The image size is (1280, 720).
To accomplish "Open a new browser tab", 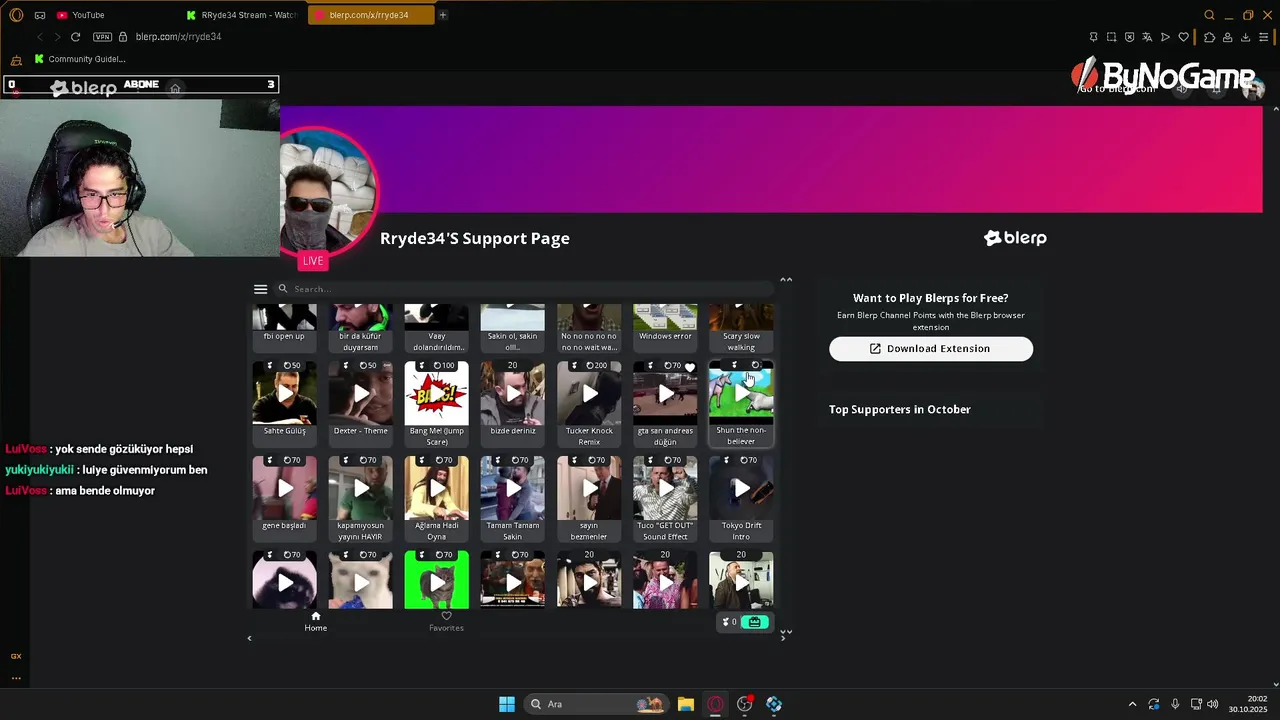I will pyautogui.click(x=443, y=15).
